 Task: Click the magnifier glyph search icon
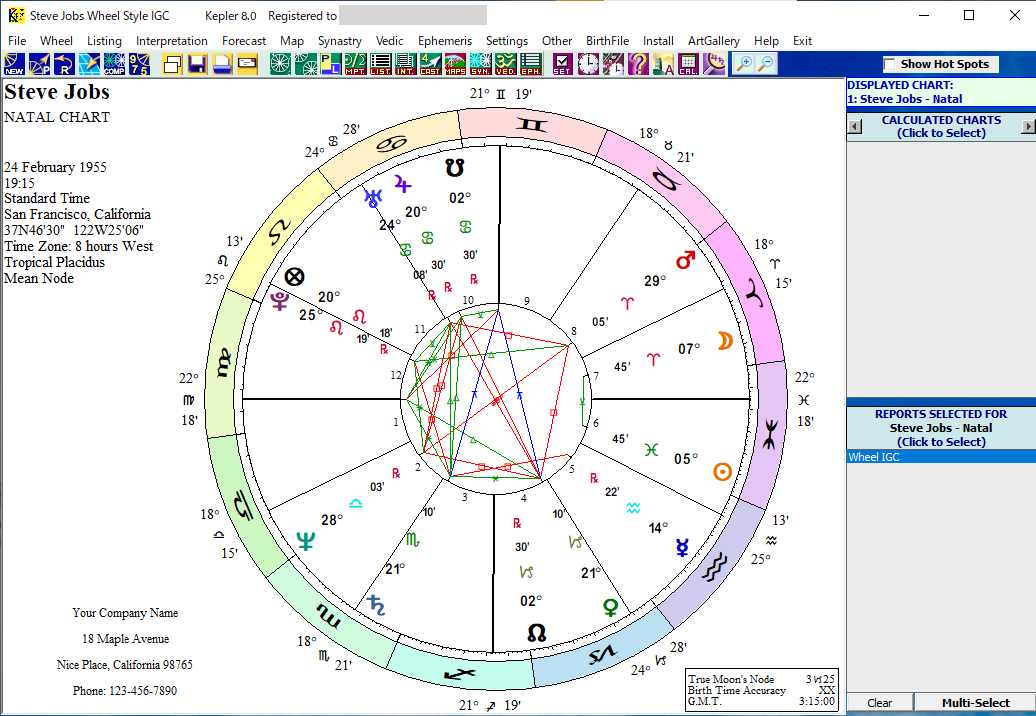[713, 64]
